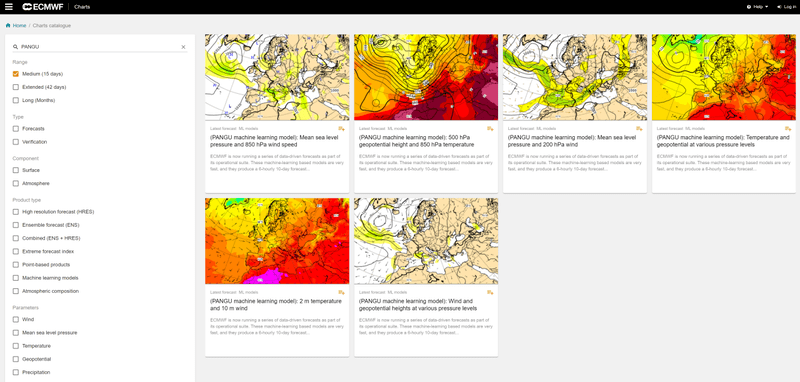The width and height of the screenshot is (800, 382).
Task: Add Wind and geopotential heights chart to collection
Action: [x=490, y=292]
